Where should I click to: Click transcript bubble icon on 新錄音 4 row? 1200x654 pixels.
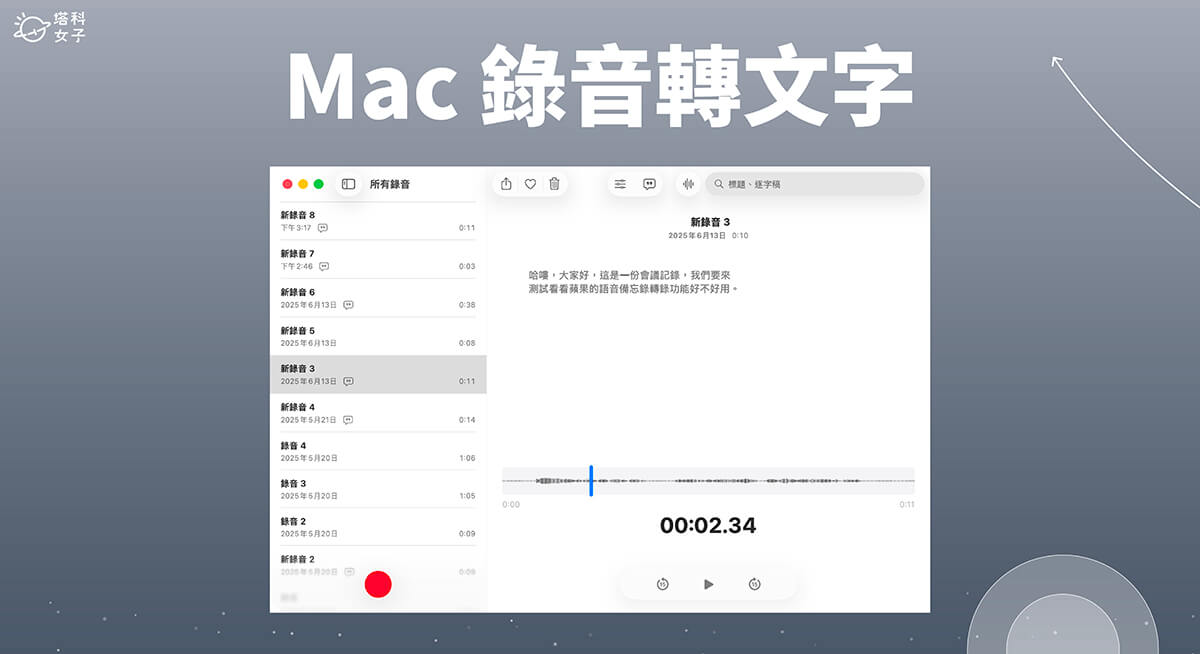pos(348,419)
